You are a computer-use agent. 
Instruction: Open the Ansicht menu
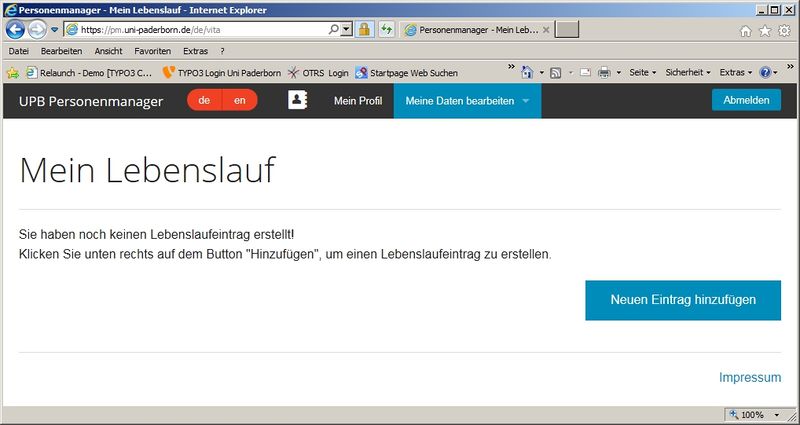pos(109,51)
